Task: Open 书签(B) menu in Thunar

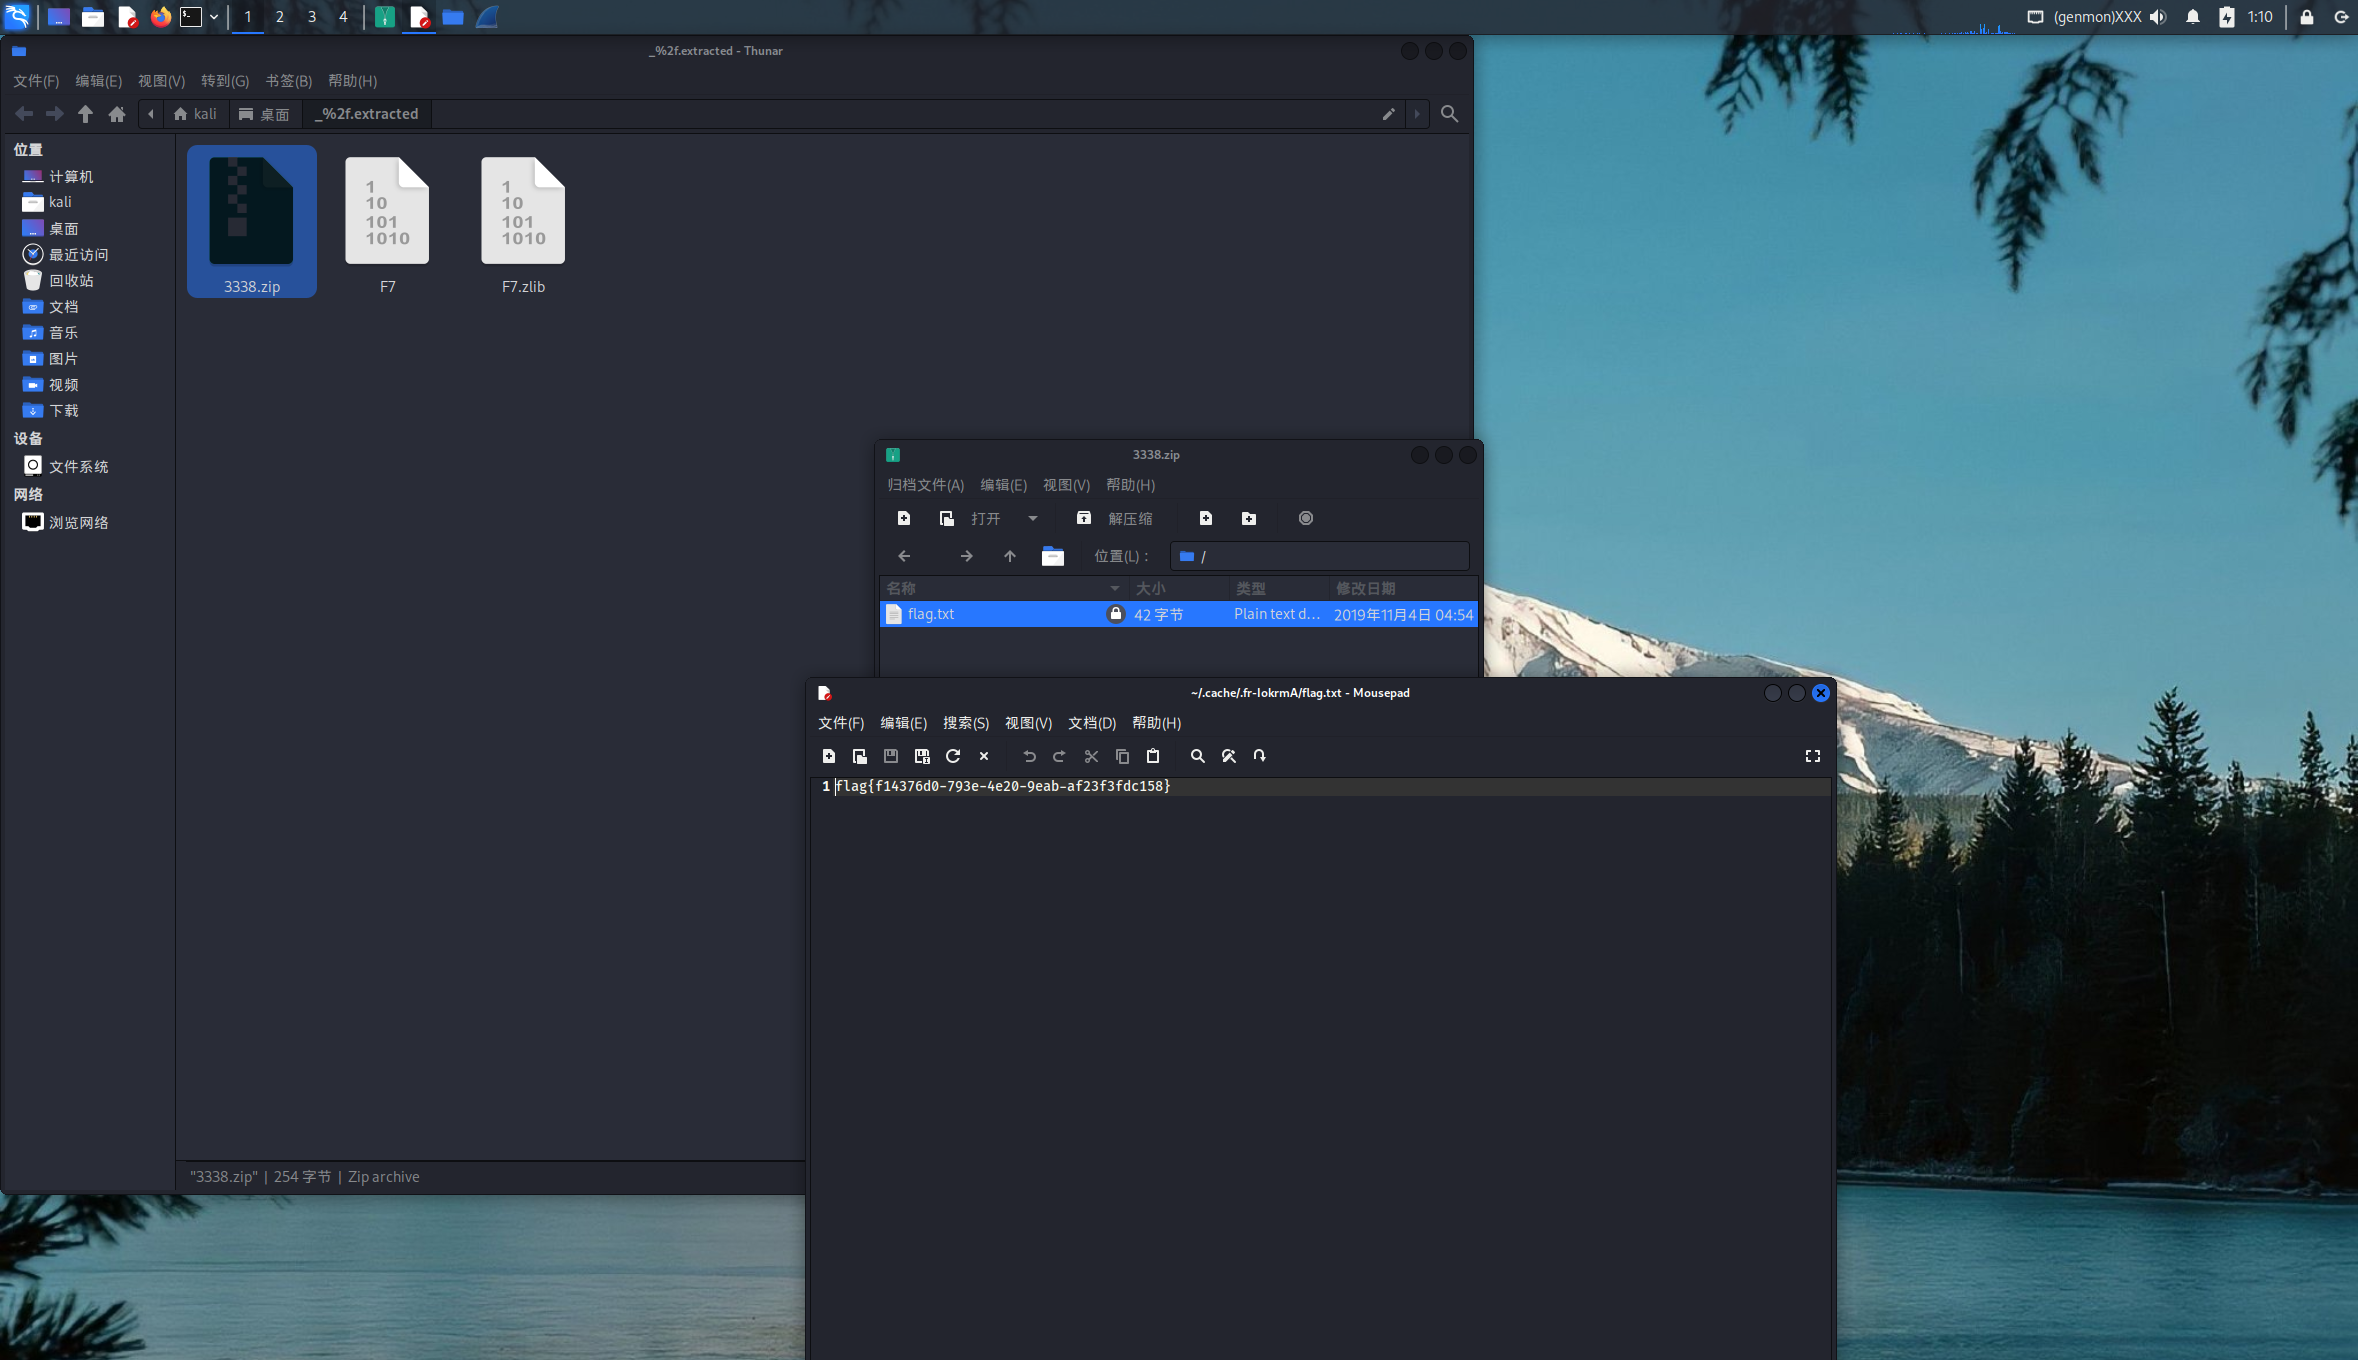Action: [x=288, y=81]
